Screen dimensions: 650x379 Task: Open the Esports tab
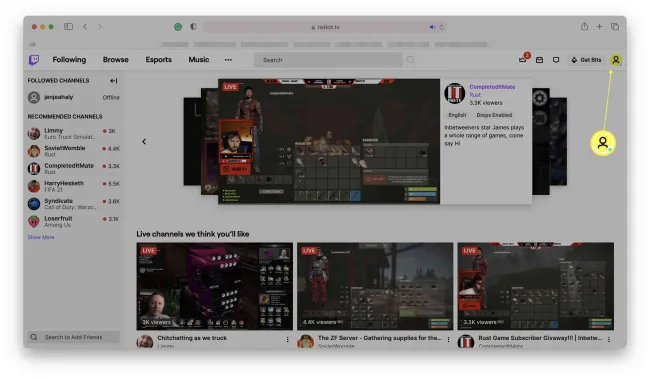point(158,60)
